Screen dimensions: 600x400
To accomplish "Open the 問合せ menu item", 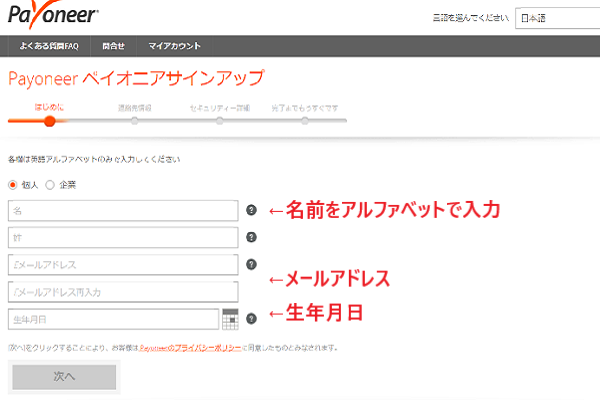I will pos(113,46).
